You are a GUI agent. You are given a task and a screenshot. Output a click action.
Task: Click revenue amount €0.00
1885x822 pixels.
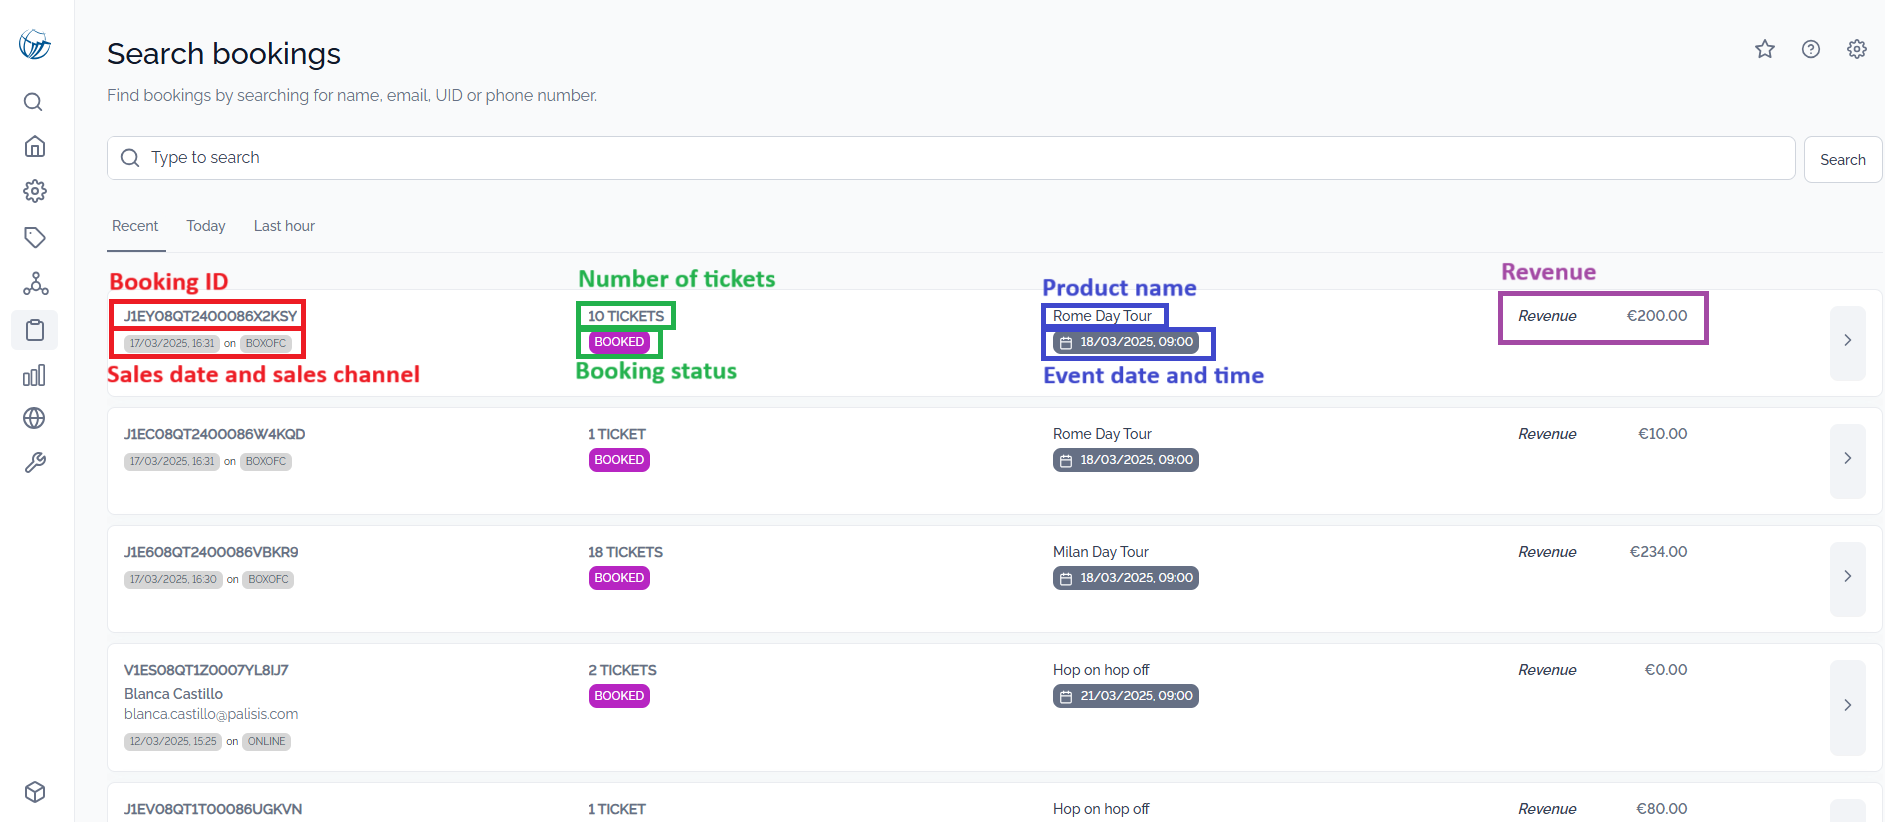tap(1666, 670)
